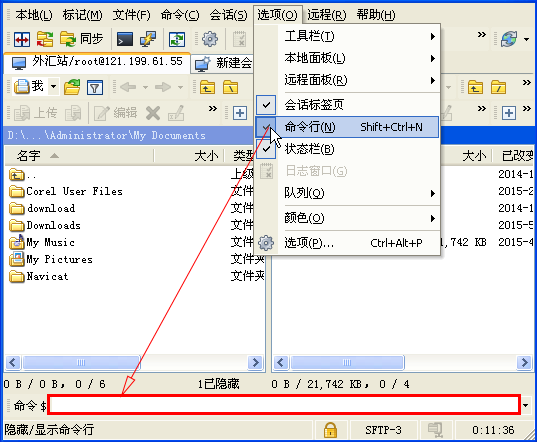Open preferences gear icon in toolbar
Image resolution: width=537 pixels, height=442 pixels.
coord(210,39)
